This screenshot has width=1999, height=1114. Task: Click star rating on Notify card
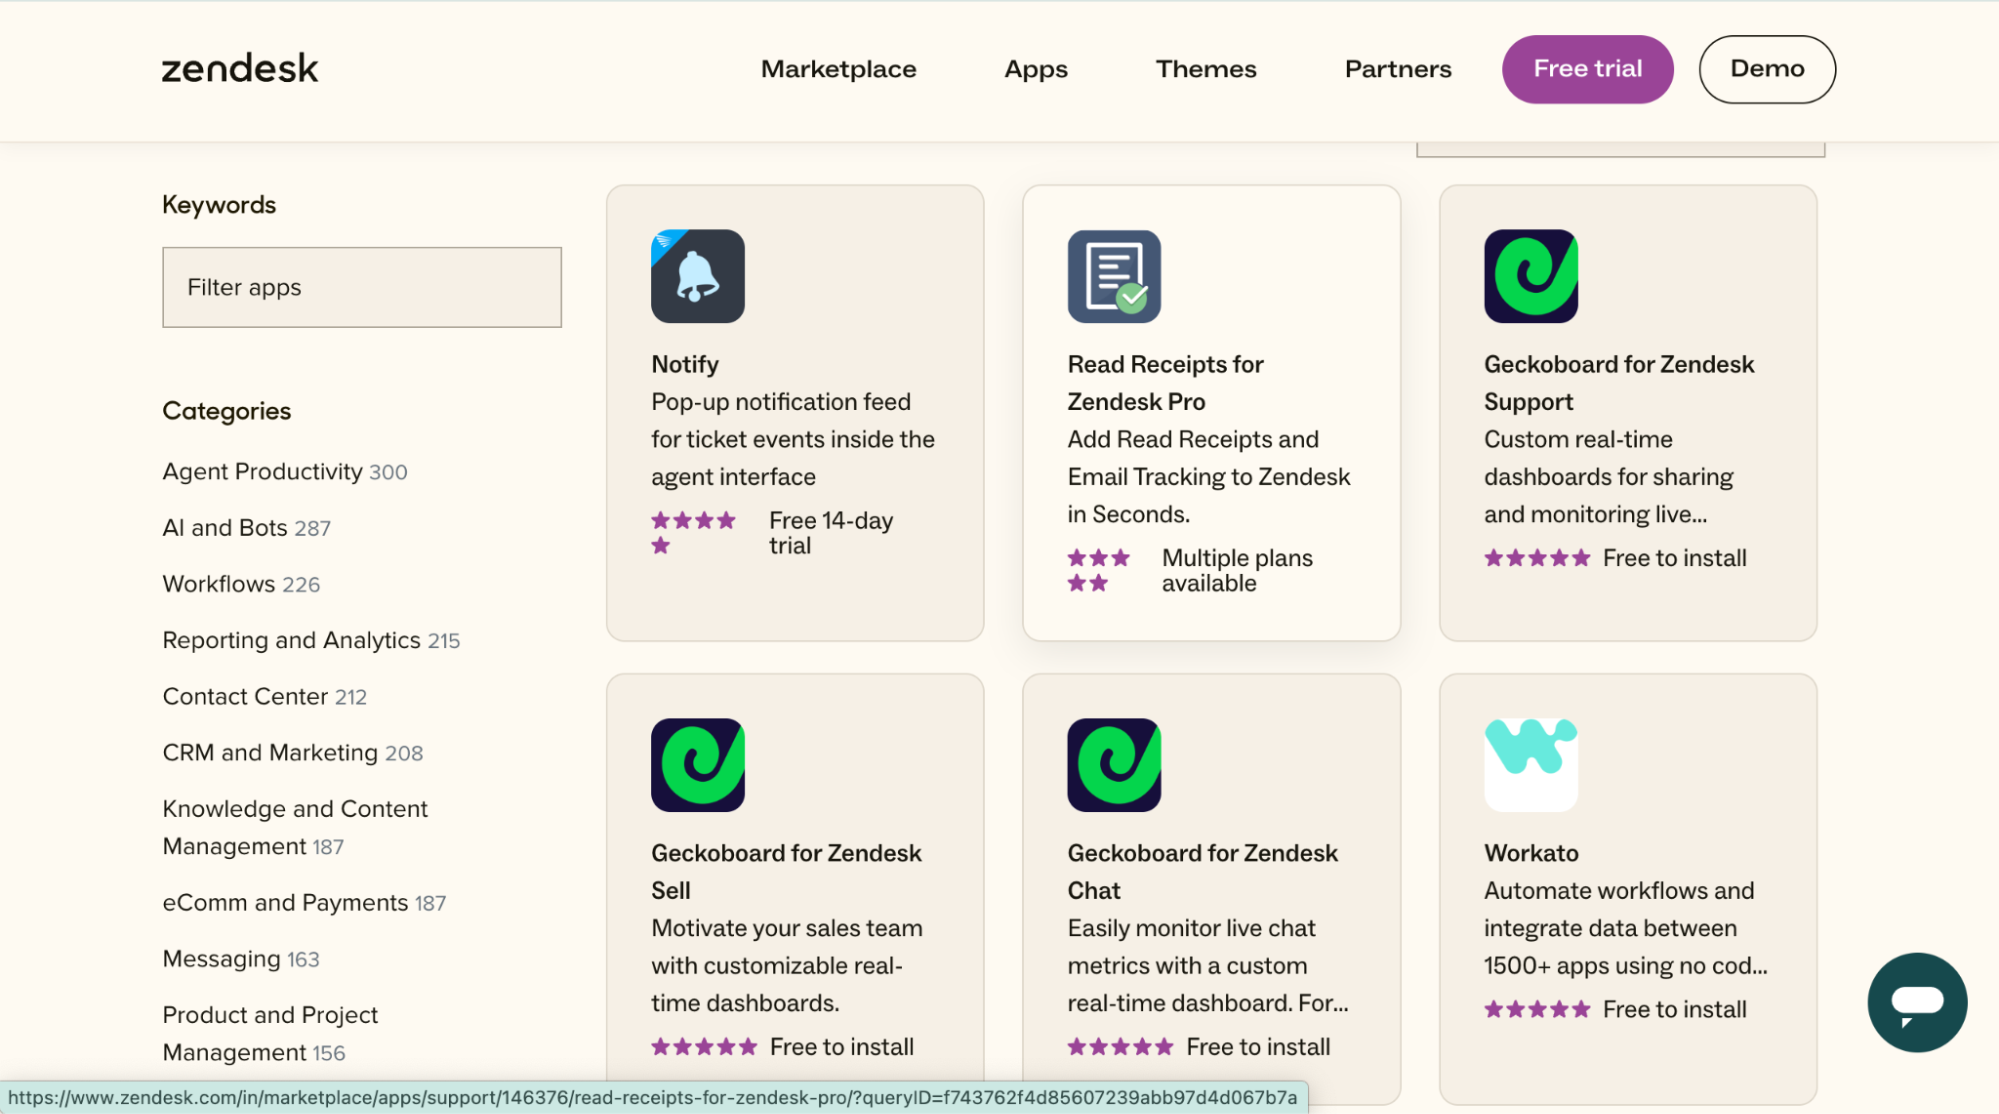click(694, 532)
